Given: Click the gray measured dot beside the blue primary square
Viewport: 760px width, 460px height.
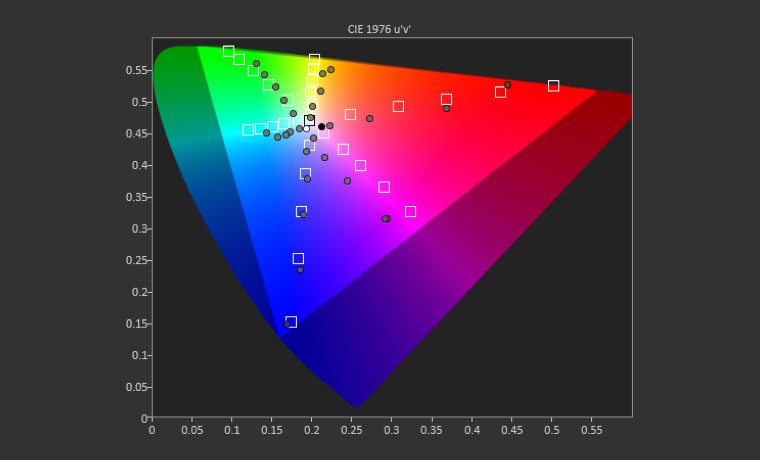Looking at the screenshot, I should click(287, 324).
